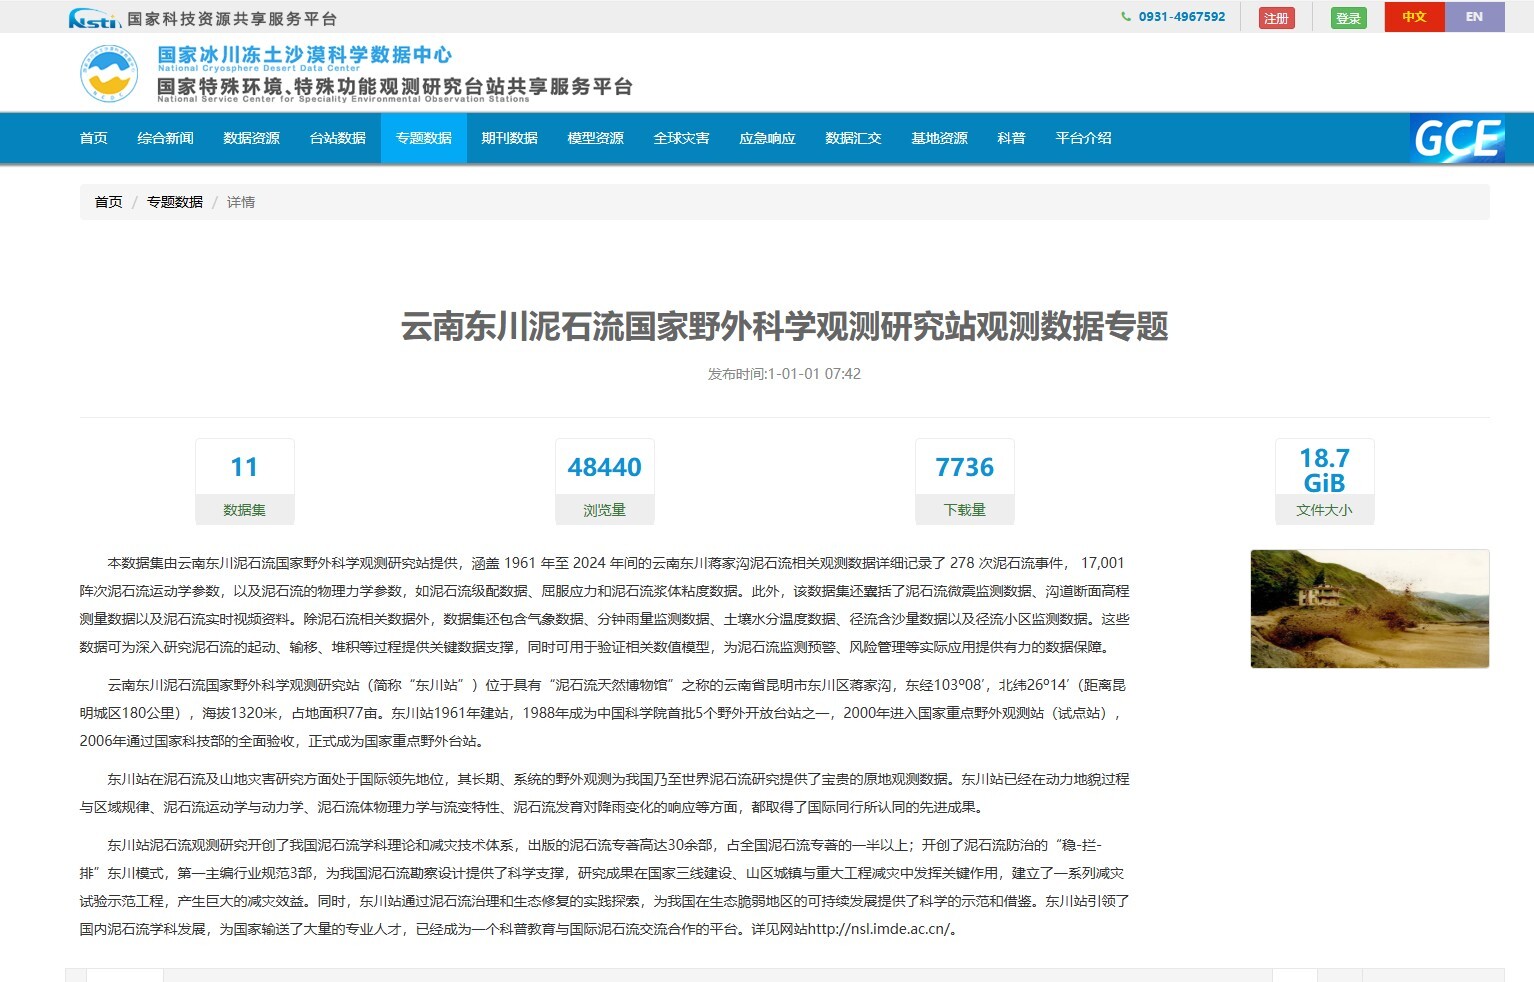Open 数据资源 in the navigation bar
1534x982 pixels.
(x=252, y=138)
